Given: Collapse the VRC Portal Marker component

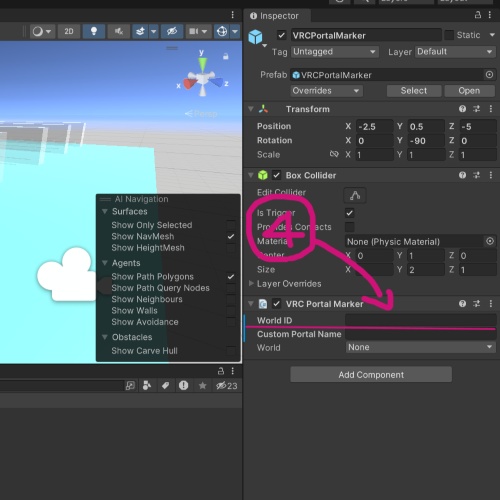Looking at the screenshot, I should [x=251, y=304].
